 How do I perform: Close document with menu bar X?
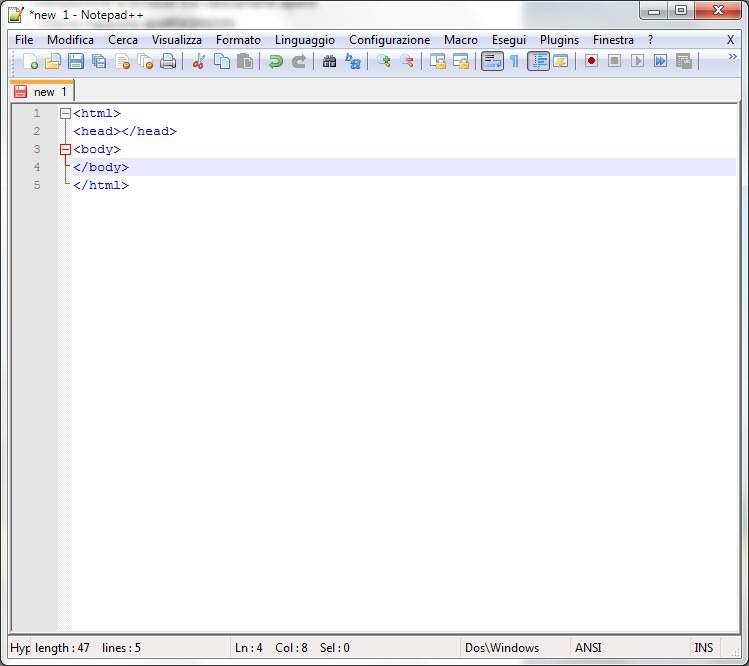730,40
